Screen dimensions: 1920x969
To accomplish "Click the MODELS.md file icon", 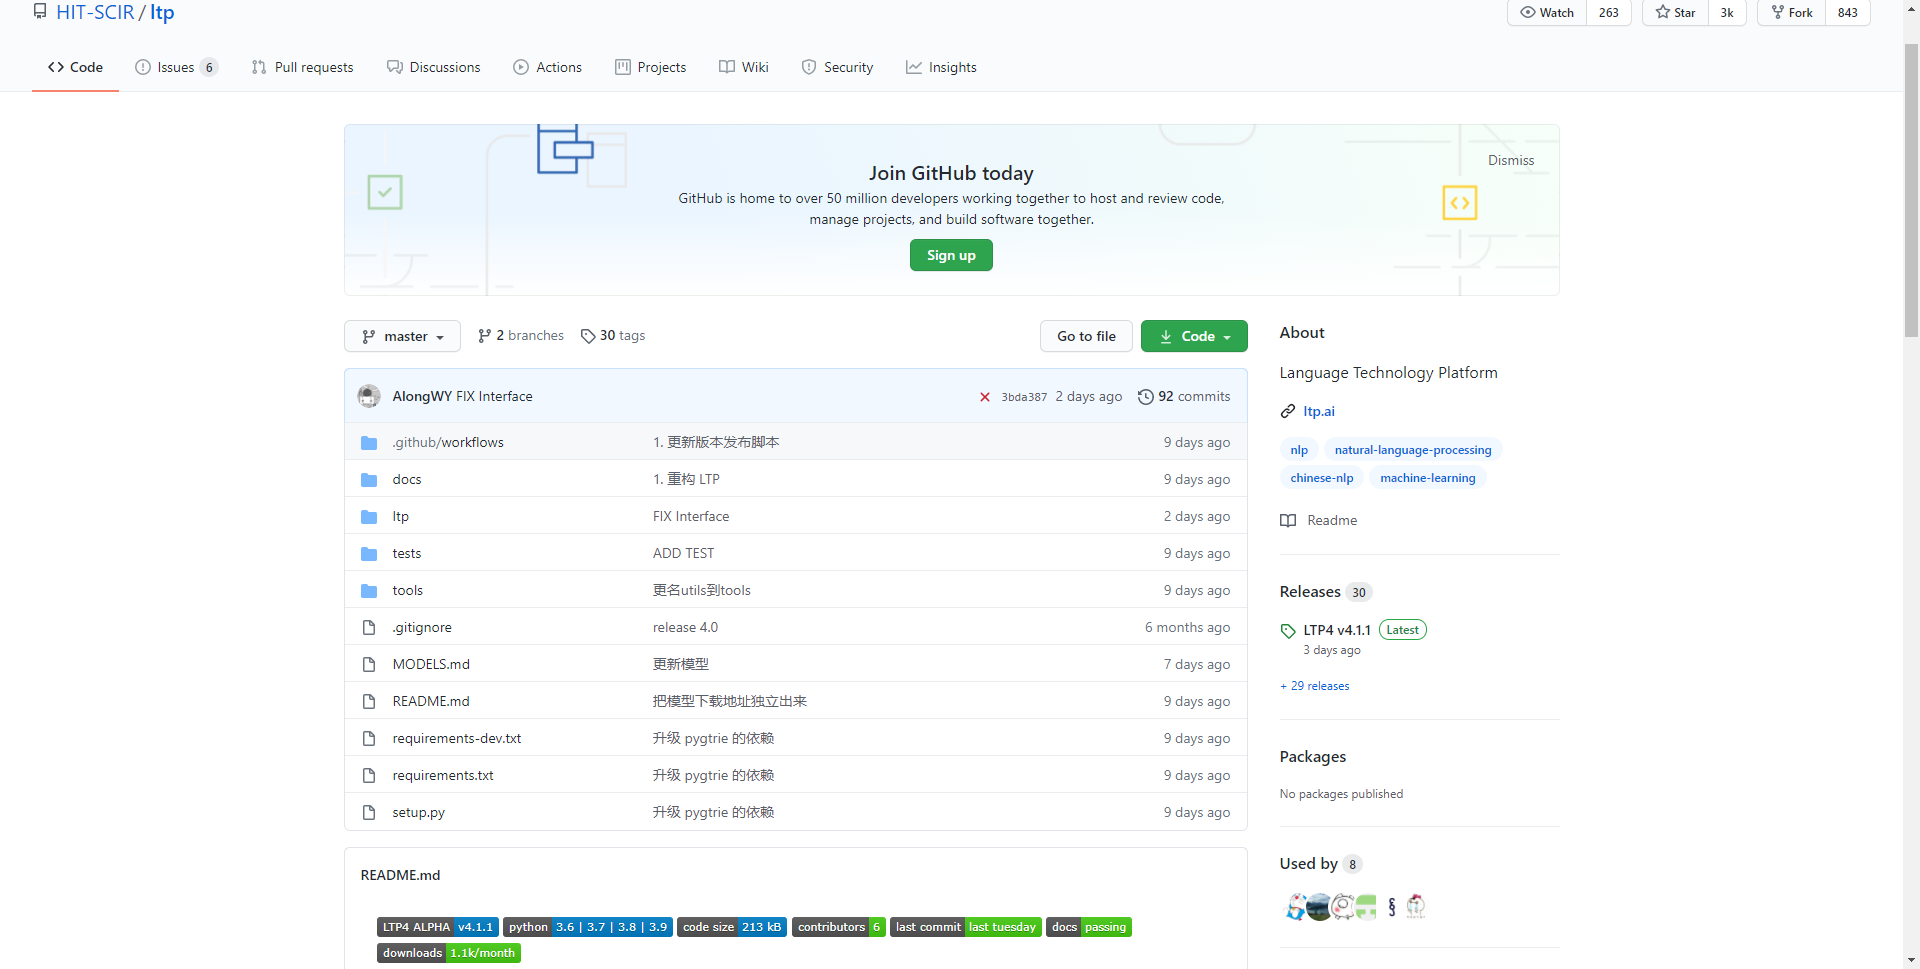I will pos(369,665).
